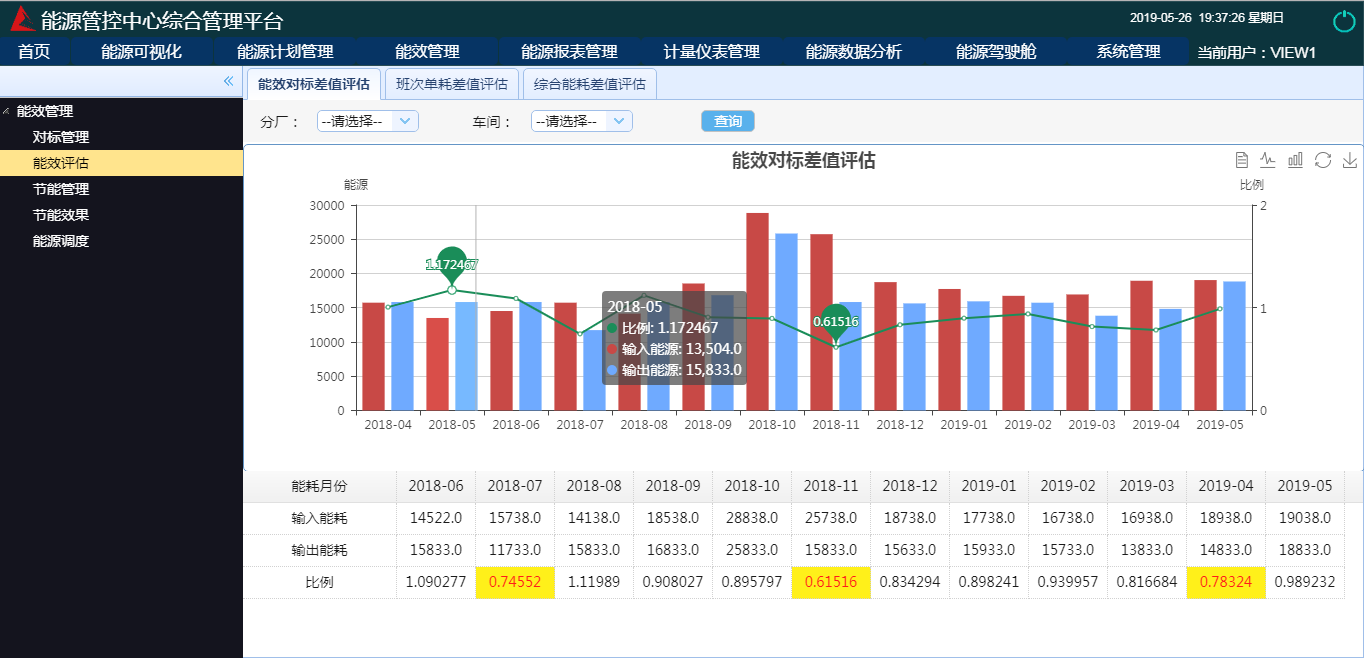Click the red input bar for 2018-11
1364x658 pixels.
tap(822, 322)
